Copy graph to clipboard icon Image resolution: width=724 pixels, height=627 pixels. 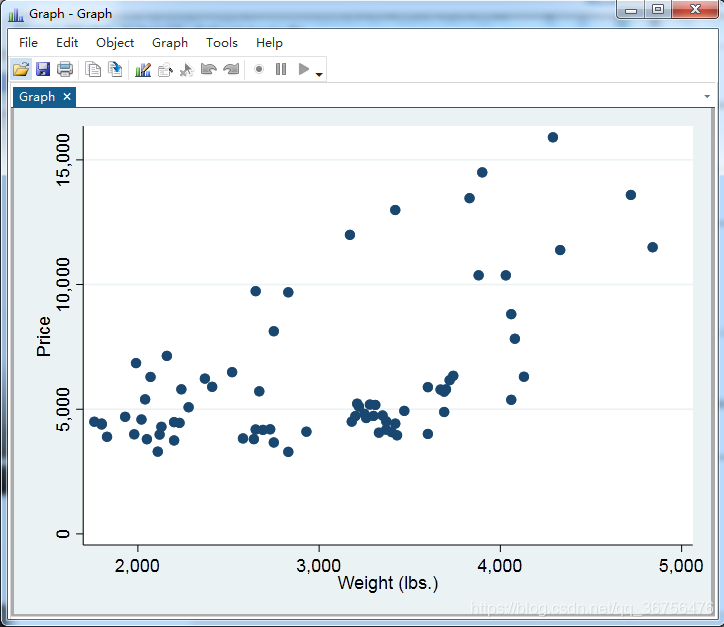point(93,69)
